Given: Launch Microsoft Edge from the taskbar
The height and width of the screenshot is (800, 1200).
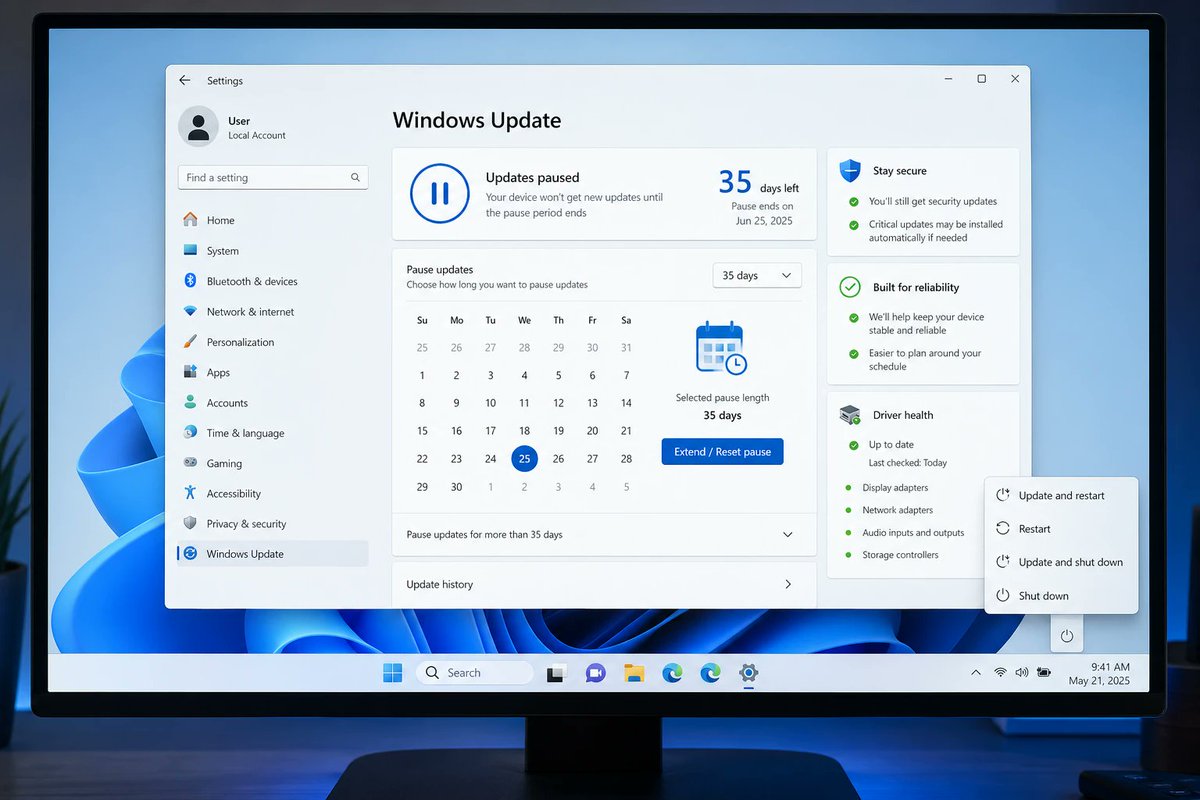Looking at the screenshot, I should (x=672, y=673).
